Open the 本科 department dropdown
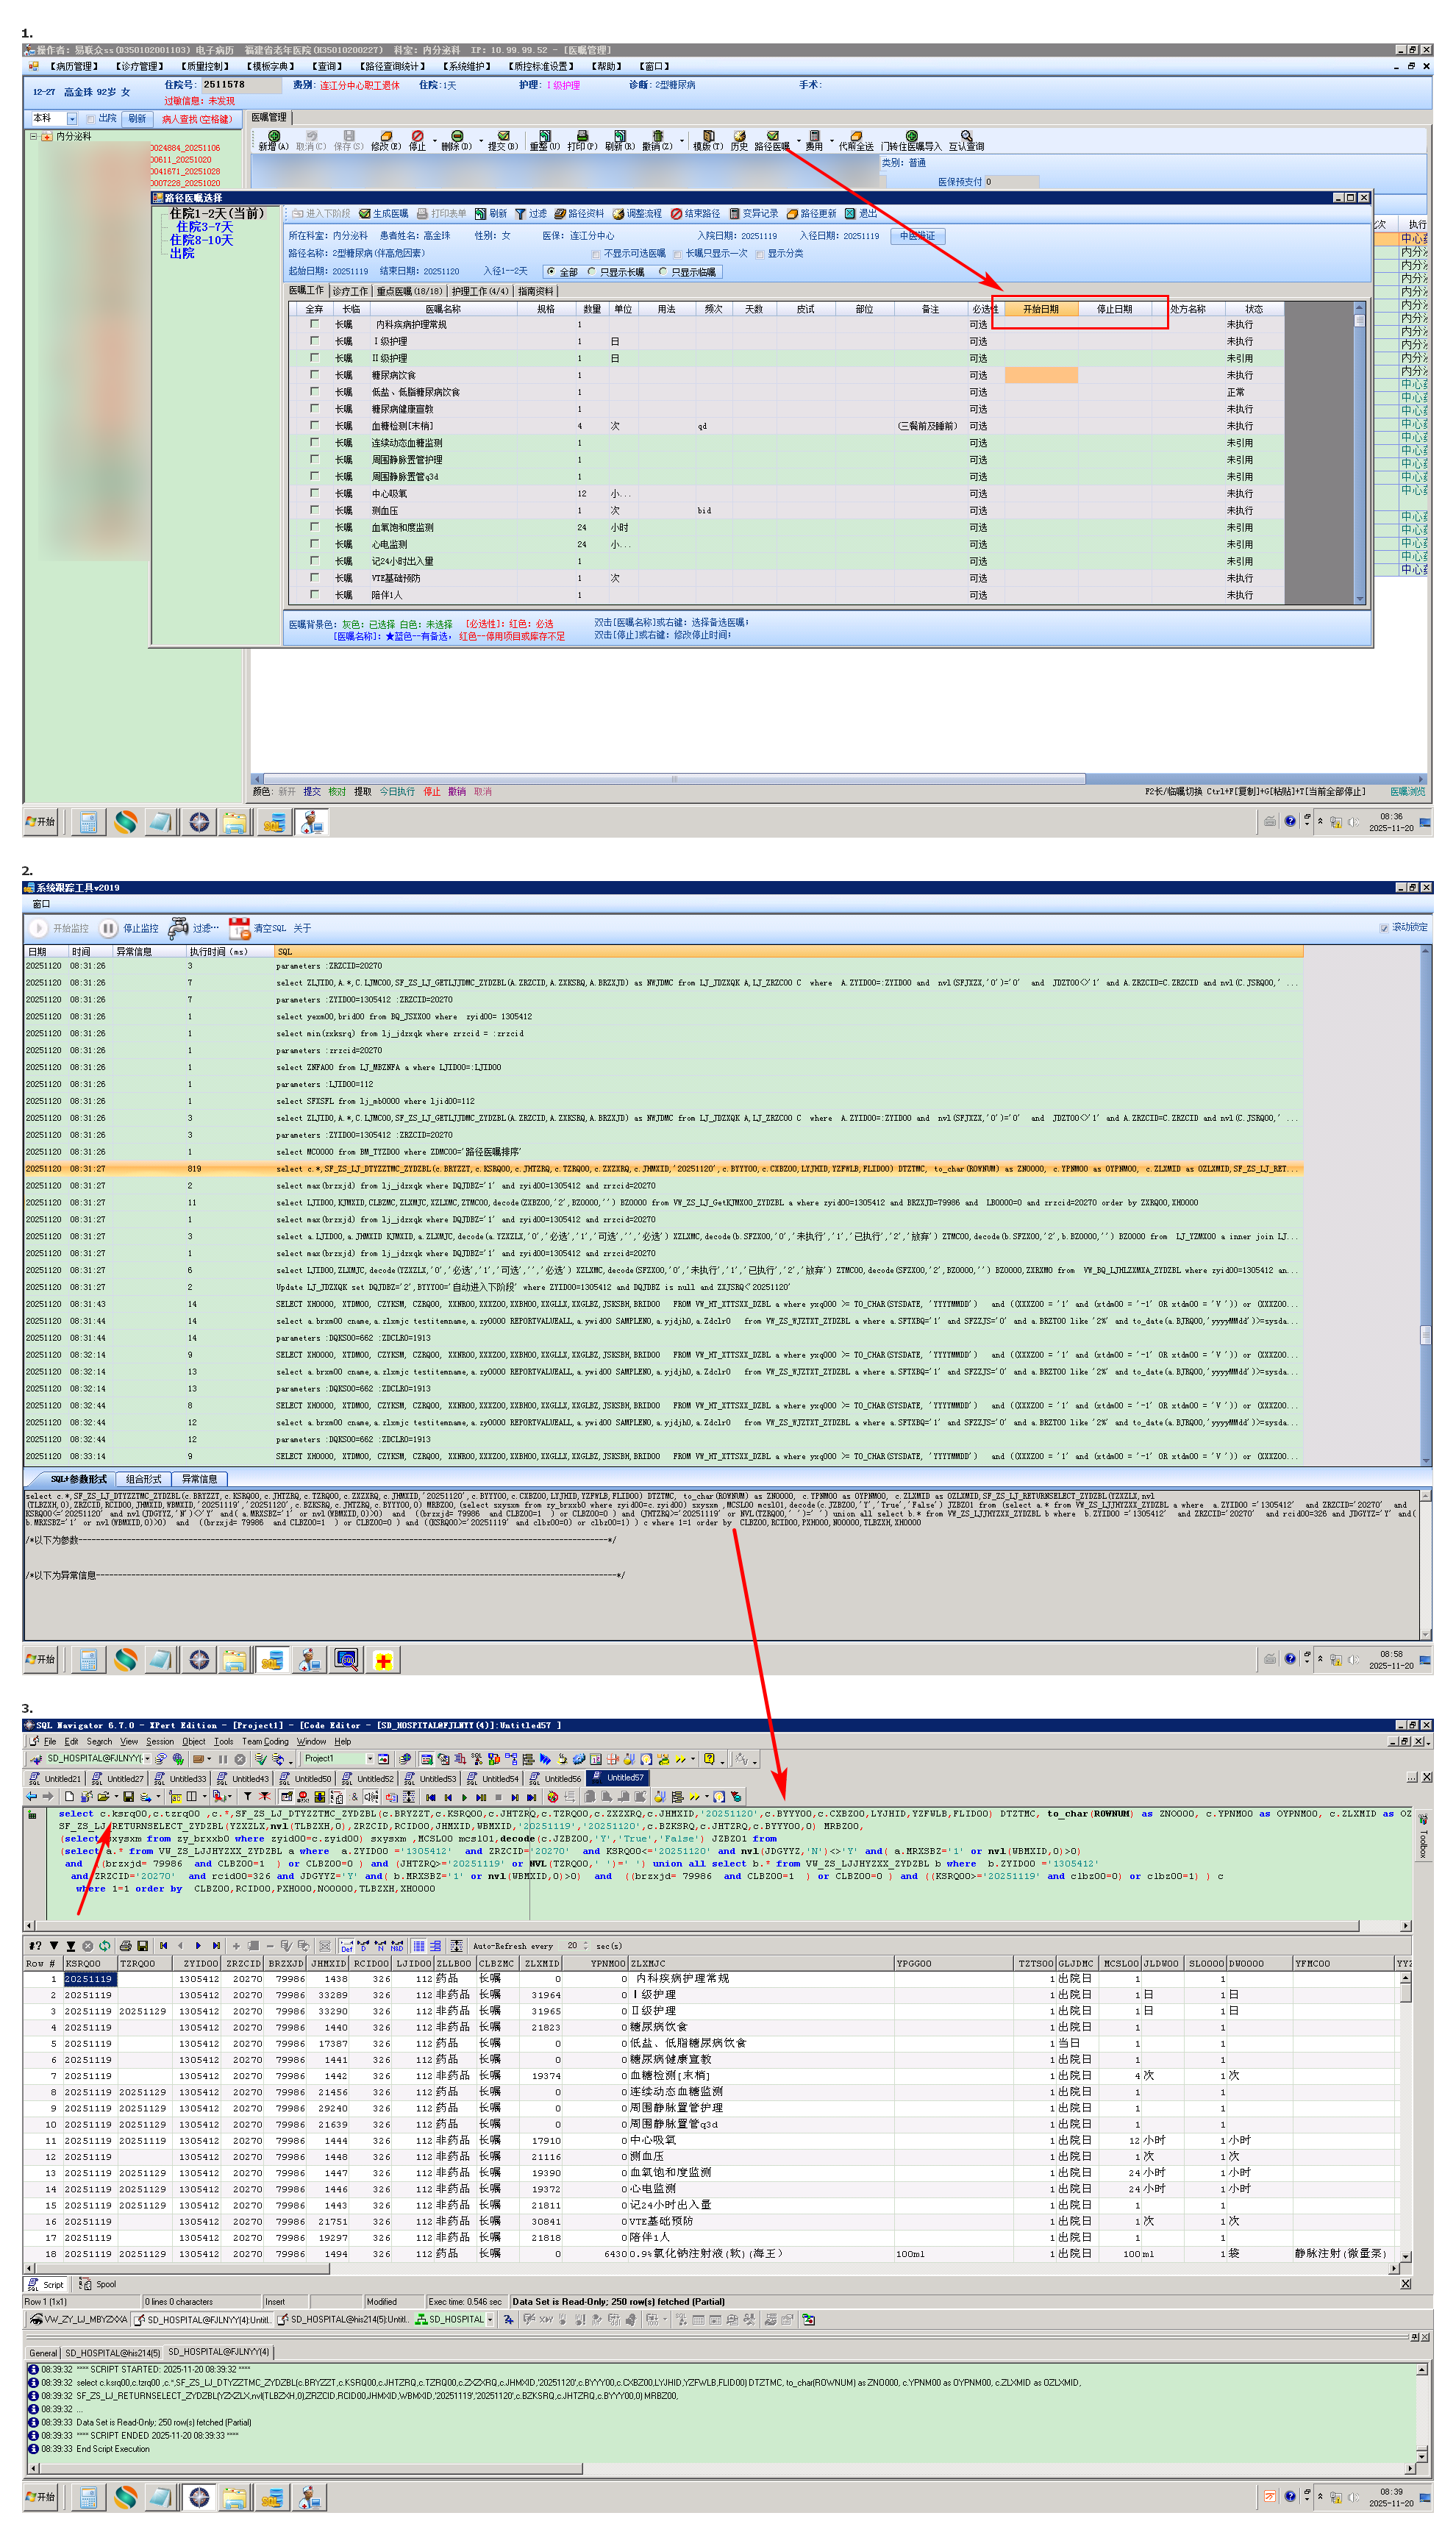 71,119
